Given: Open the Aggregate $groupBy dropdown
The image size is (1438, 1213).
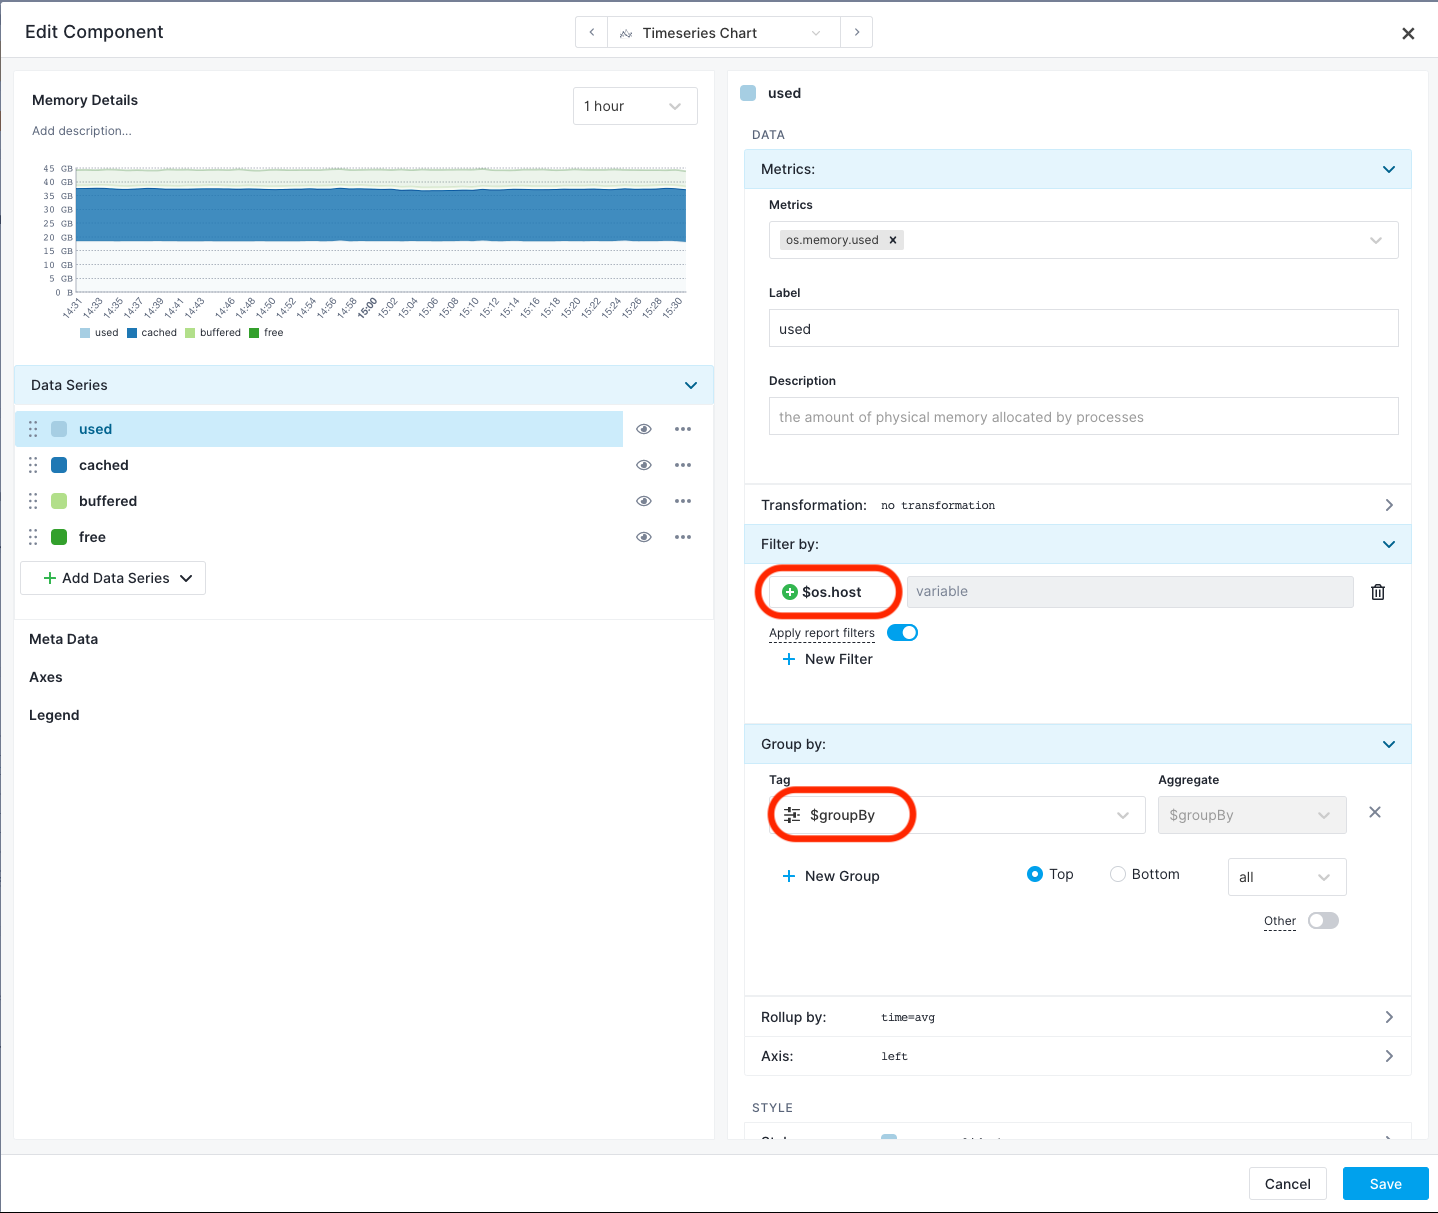Looking at the screenshot, I should click(1252, 815).
